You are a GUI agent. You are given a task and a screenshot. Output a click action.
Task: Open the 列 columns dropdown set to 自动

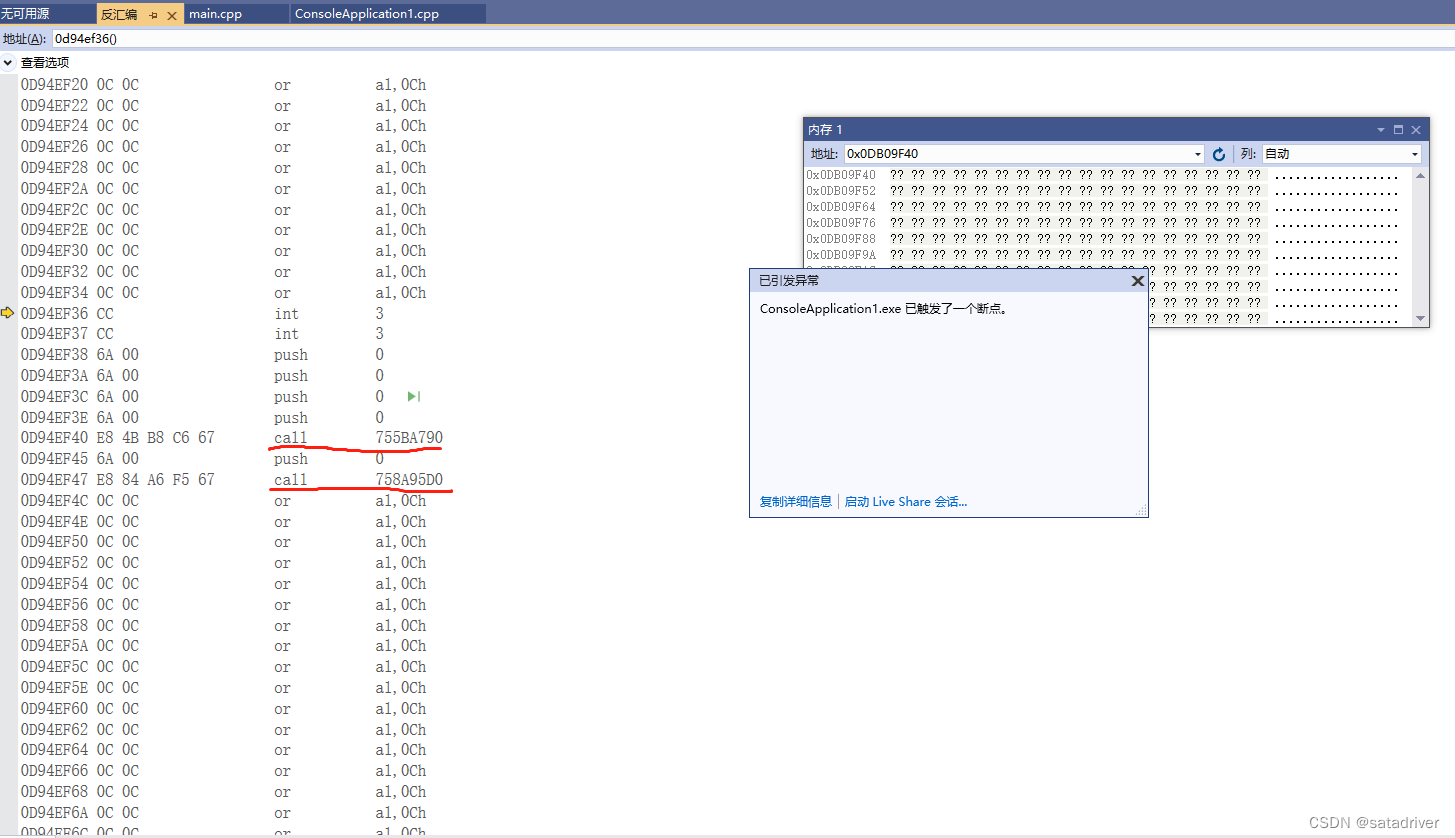tap(1415, 154)
